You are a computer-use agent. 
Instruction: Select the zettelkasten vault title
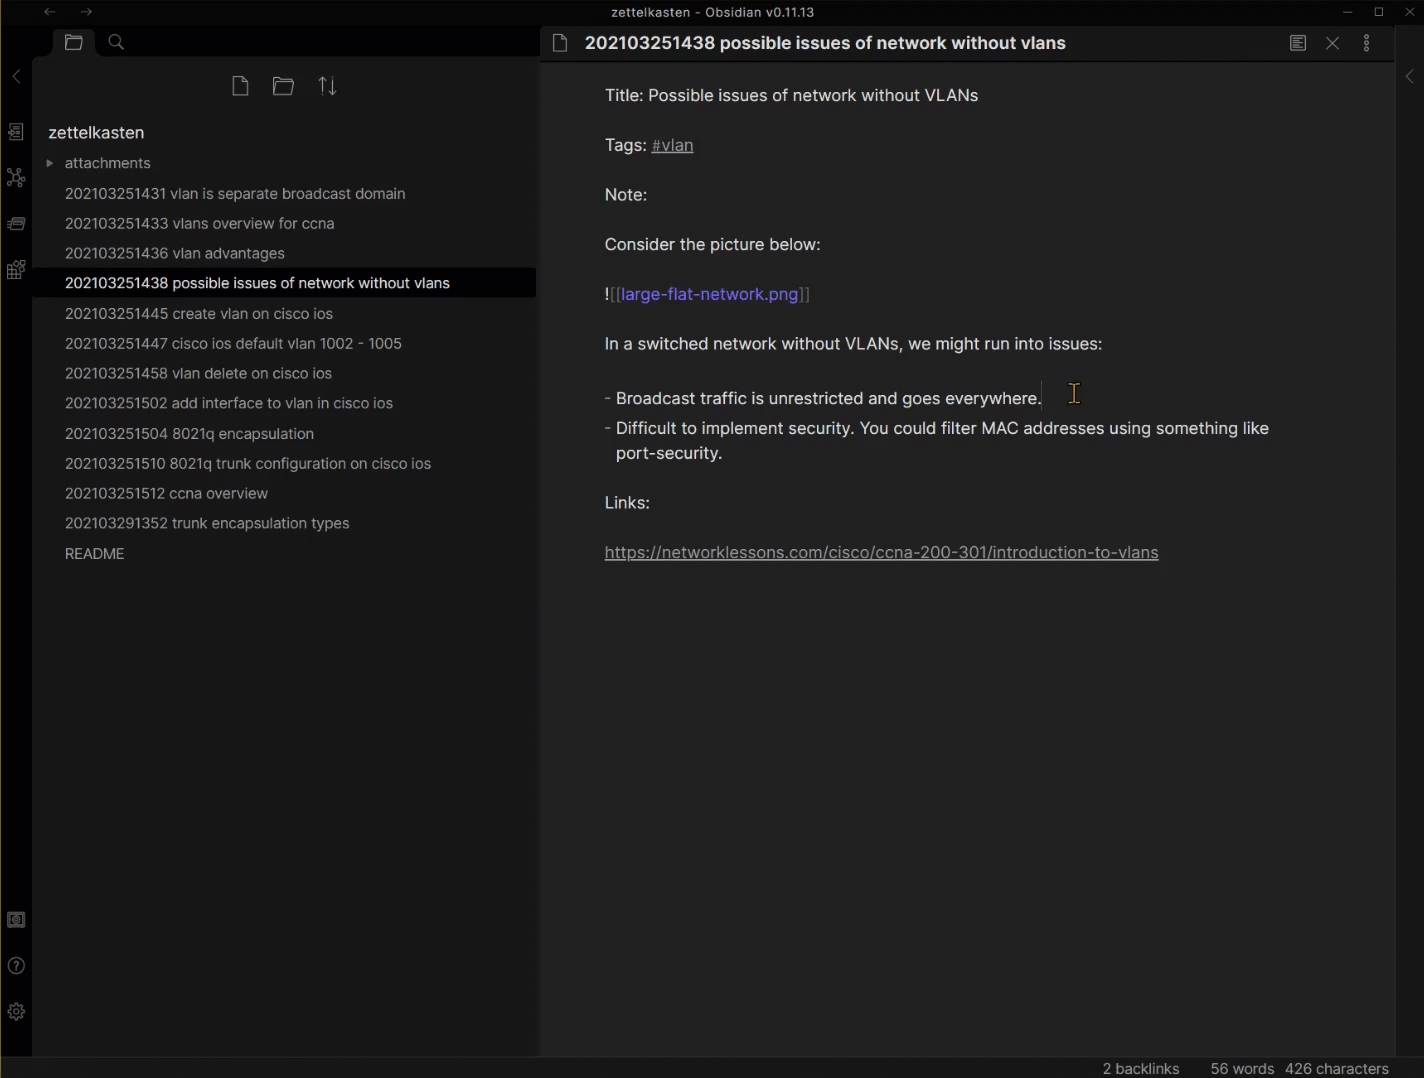pyautogui.click(x=96, y=132)
